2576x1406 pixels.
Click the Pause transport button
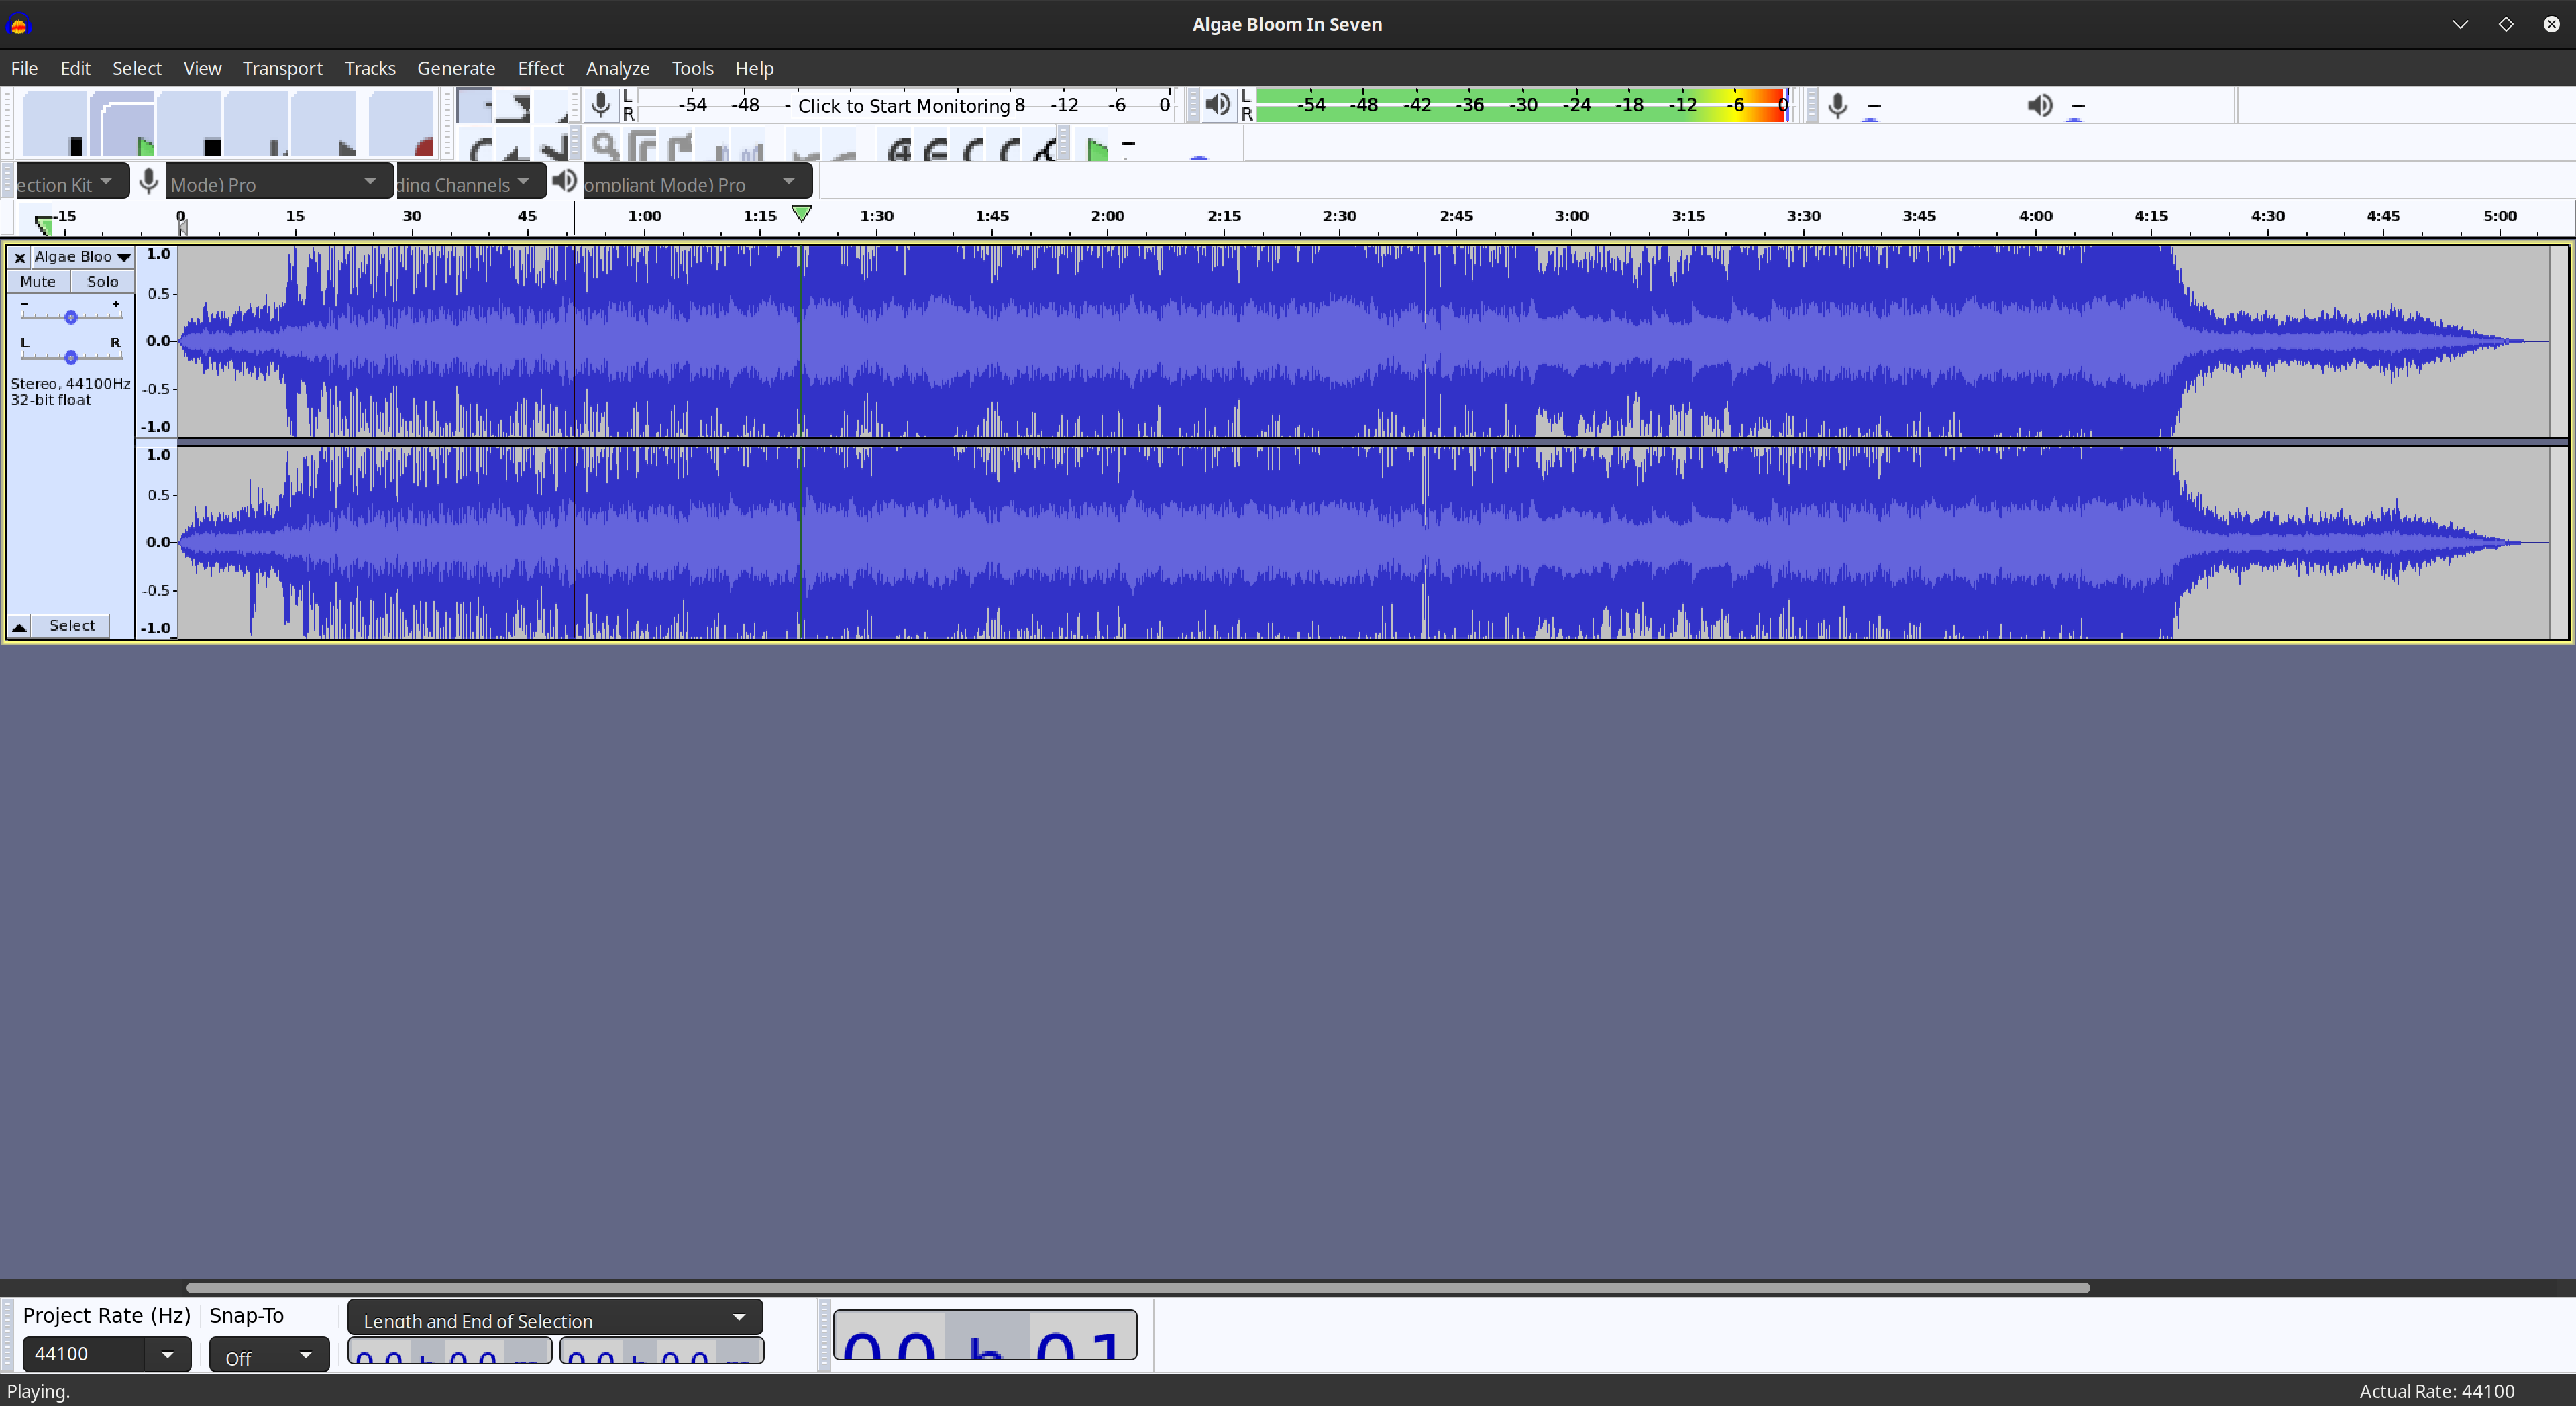point(55,124)
